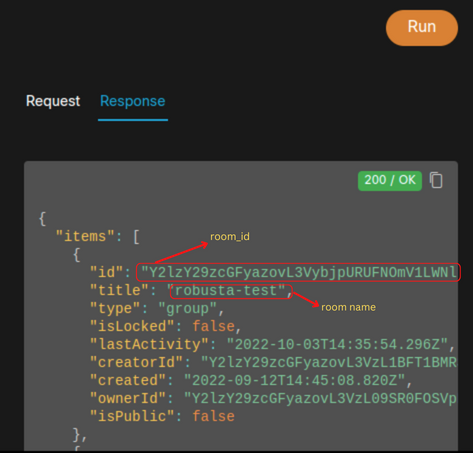The width and height of the screenshot is (473, 453).
Task: Click the opening bracket after "items"
Action: point(136,237)
